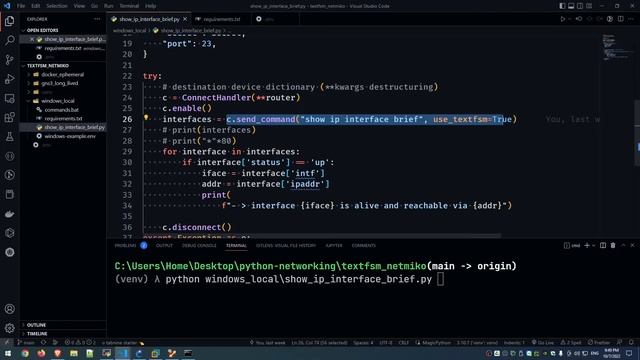Screen dimensions: 640x360
Task: Close show_ip_interface_brief.py in Open Editors
Action: [x=32, y=39]
